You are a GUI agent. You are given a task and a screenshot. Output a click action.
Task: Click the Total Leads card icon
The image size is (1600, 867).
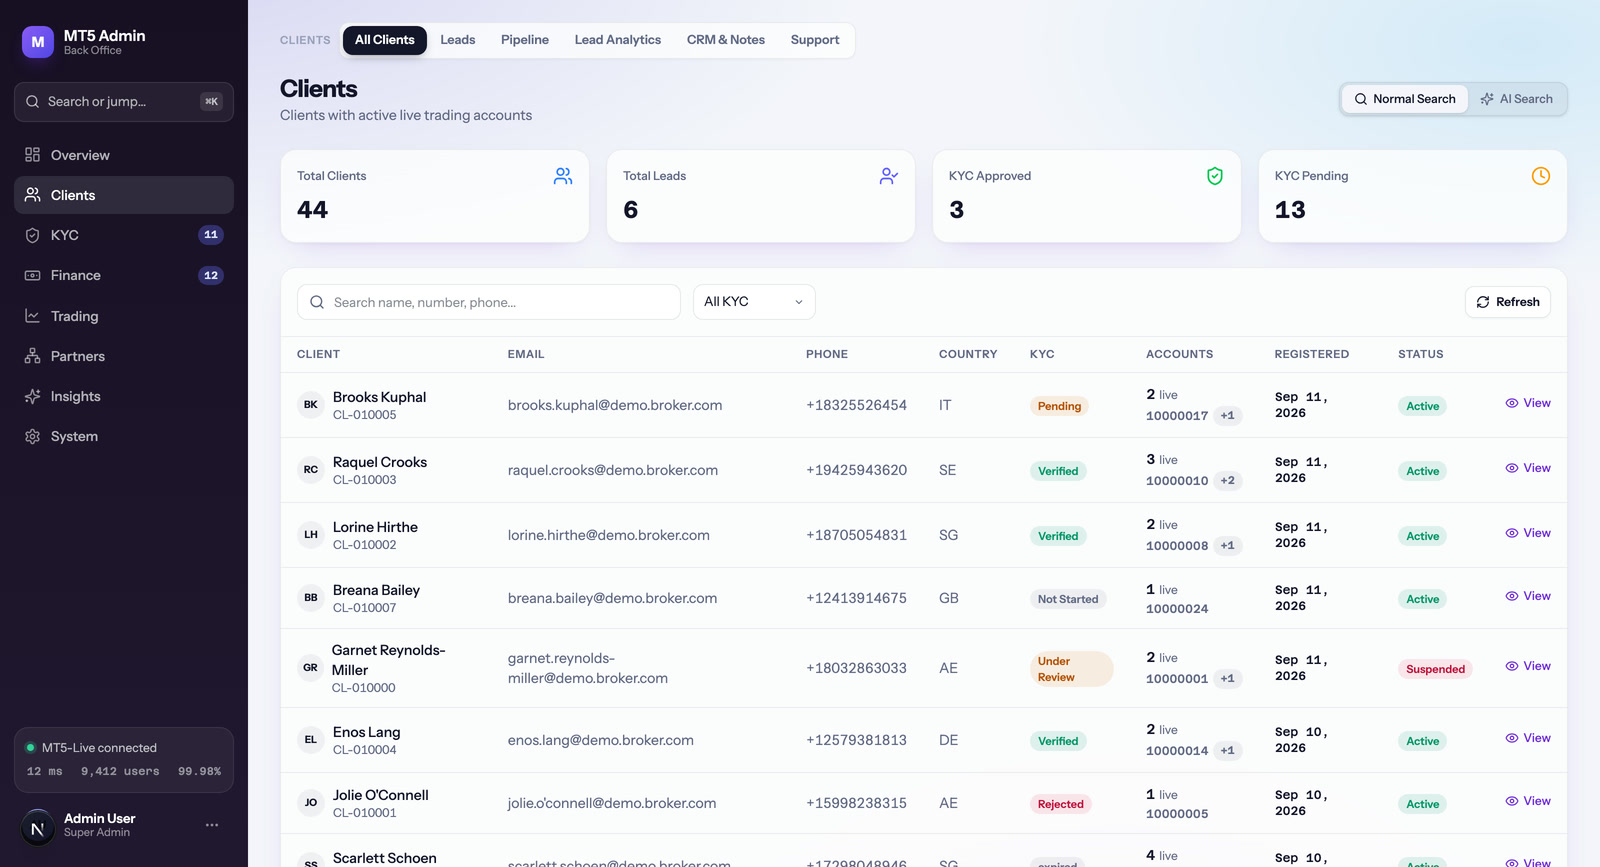point(889,176)
